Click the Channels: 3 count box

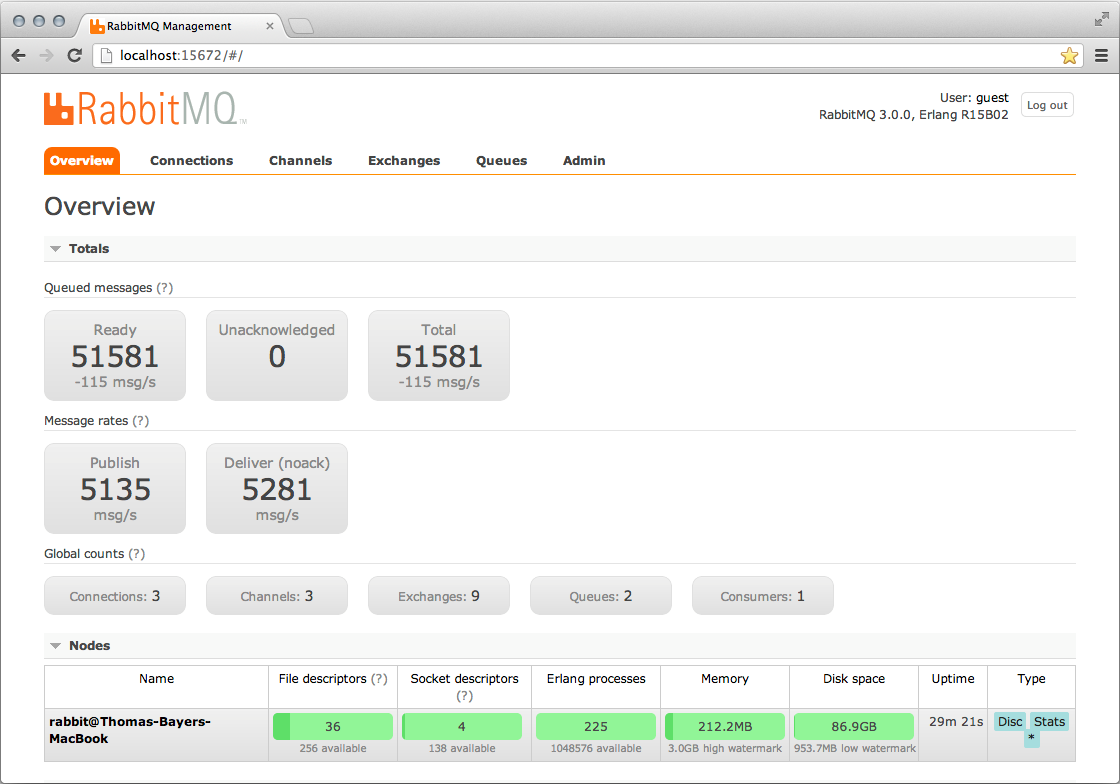coord(277,595)
